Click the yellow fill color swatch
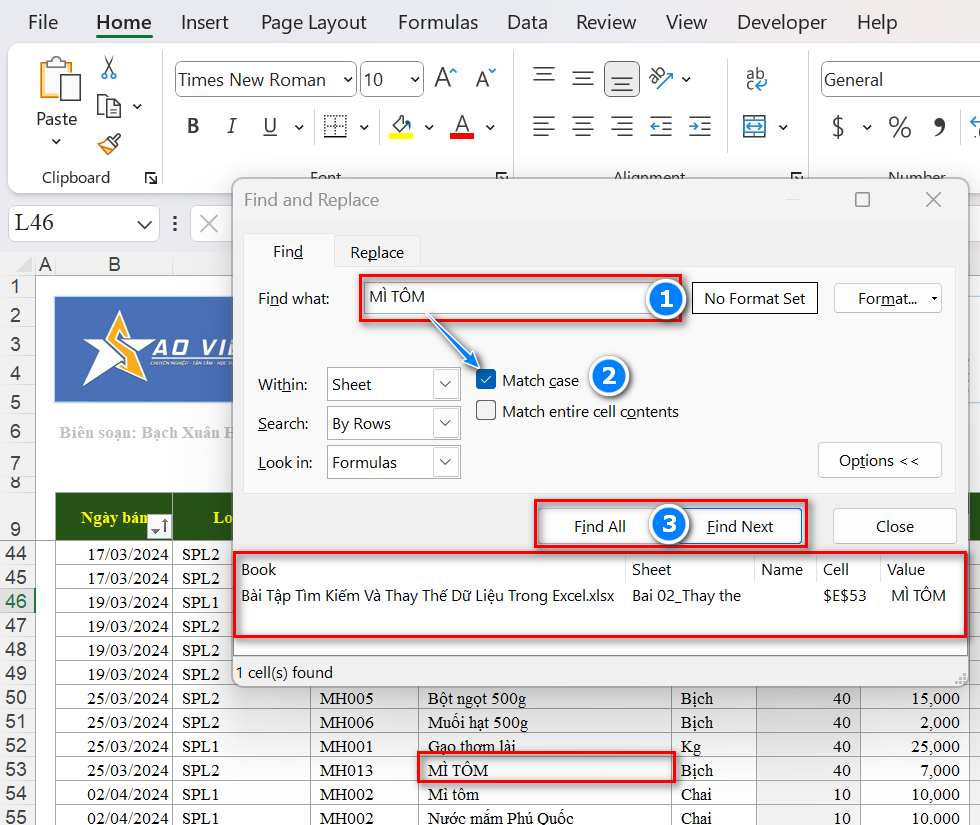980x825 pixels. [402, 127]
